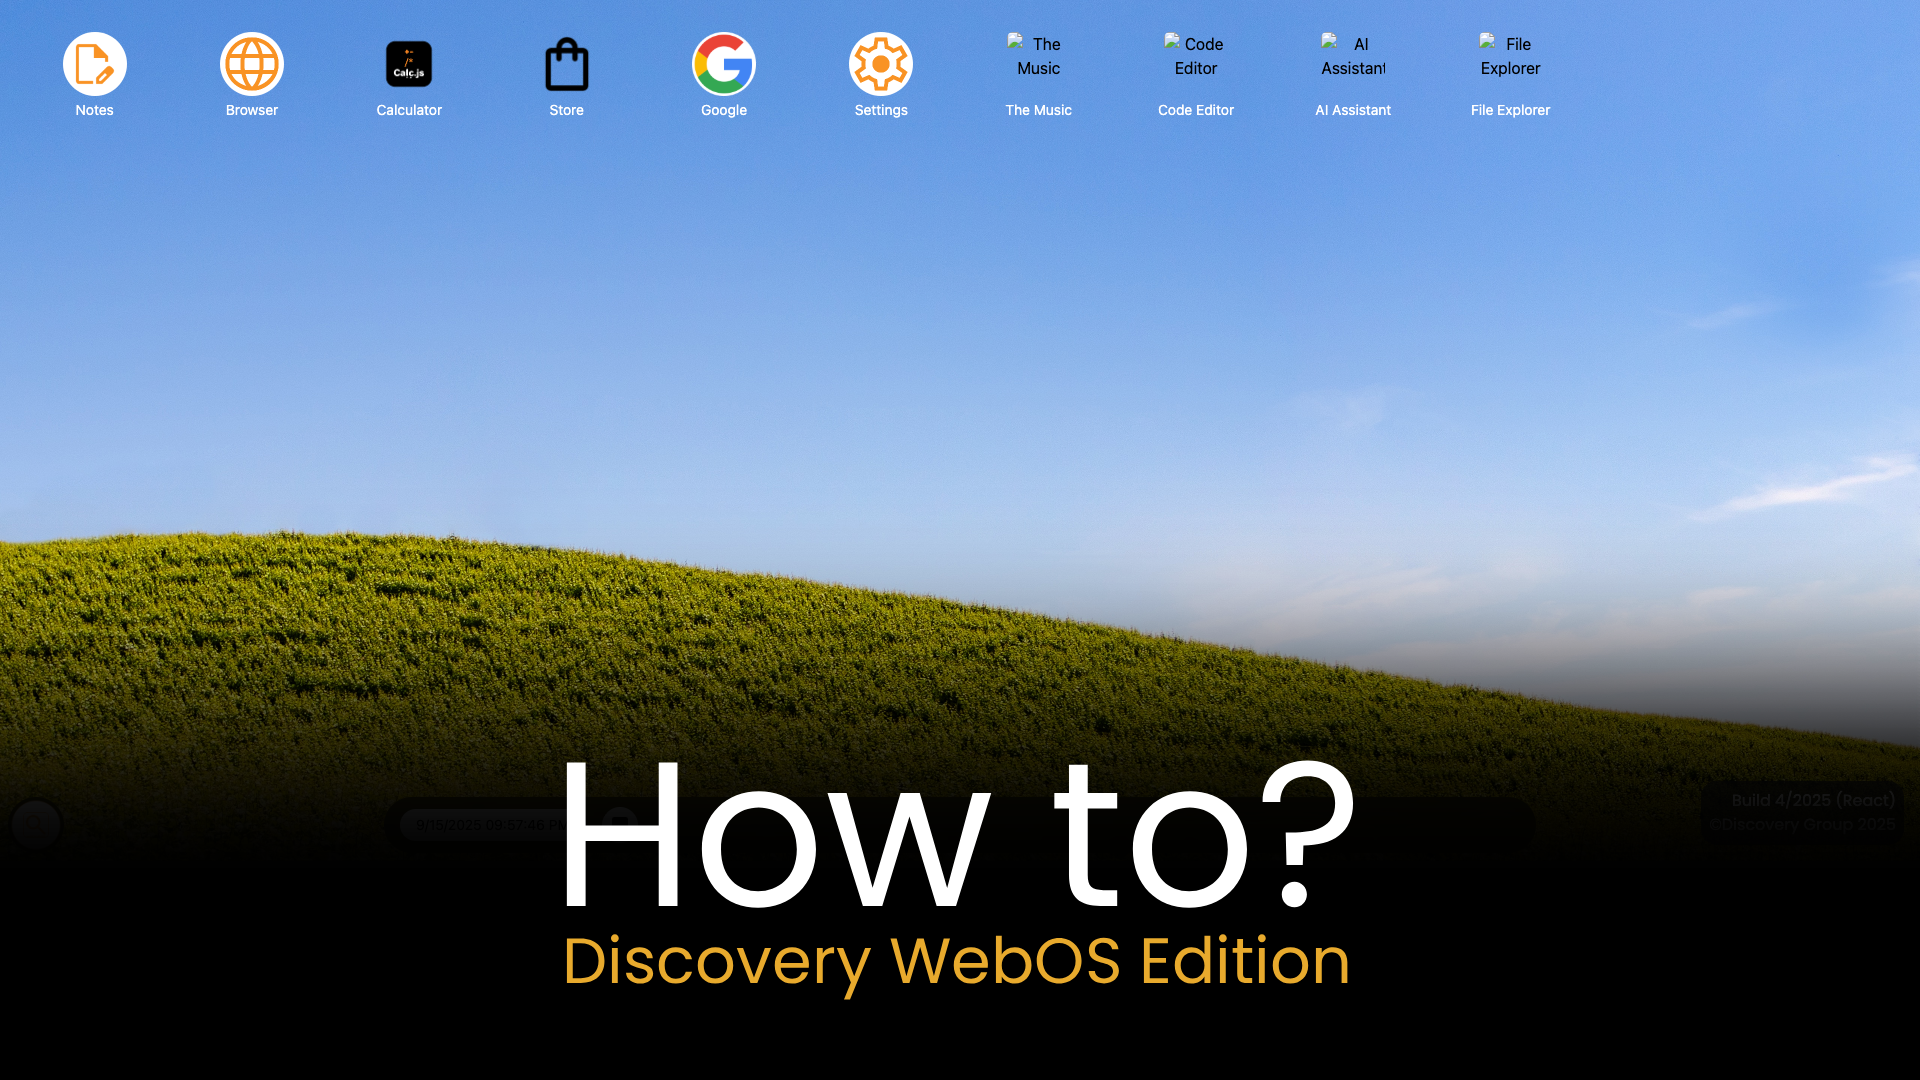1920x1080 pixels.
Task: Click the Discovery Group 2025 copyright text
Action: [x=1802, y=825]
